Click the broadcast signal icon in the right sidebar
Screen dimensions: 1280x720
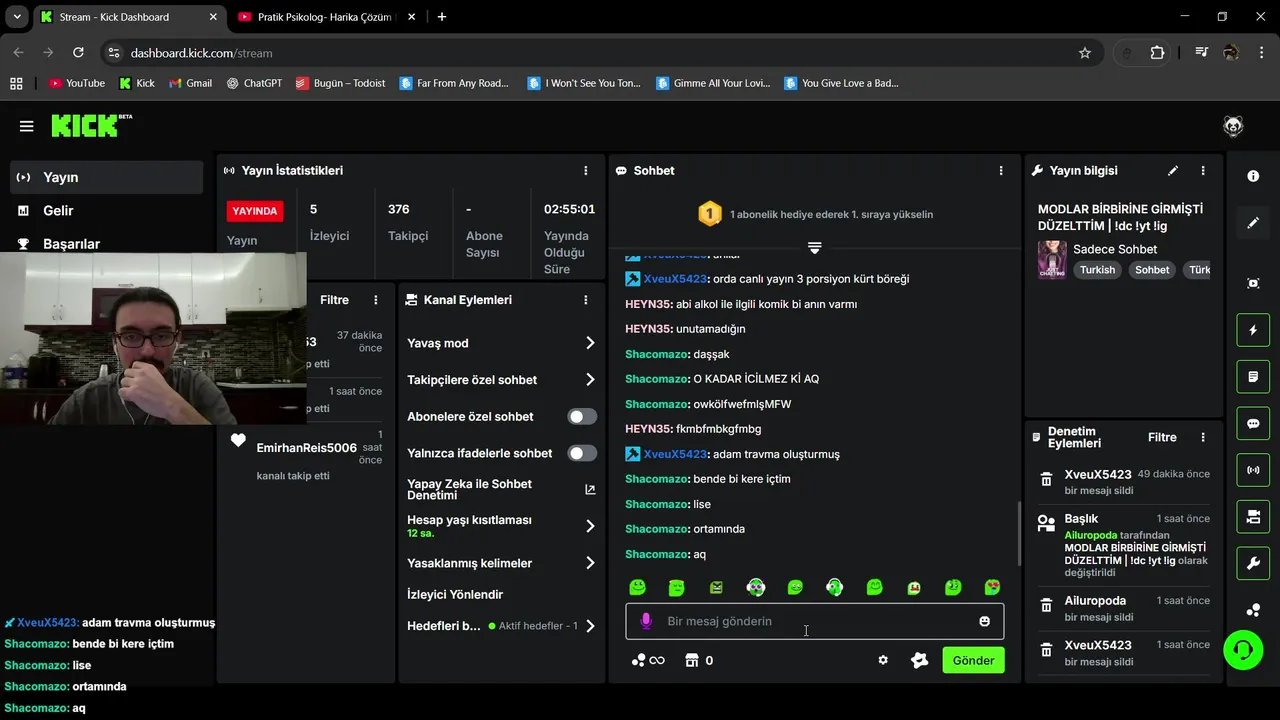point(1253,470)
